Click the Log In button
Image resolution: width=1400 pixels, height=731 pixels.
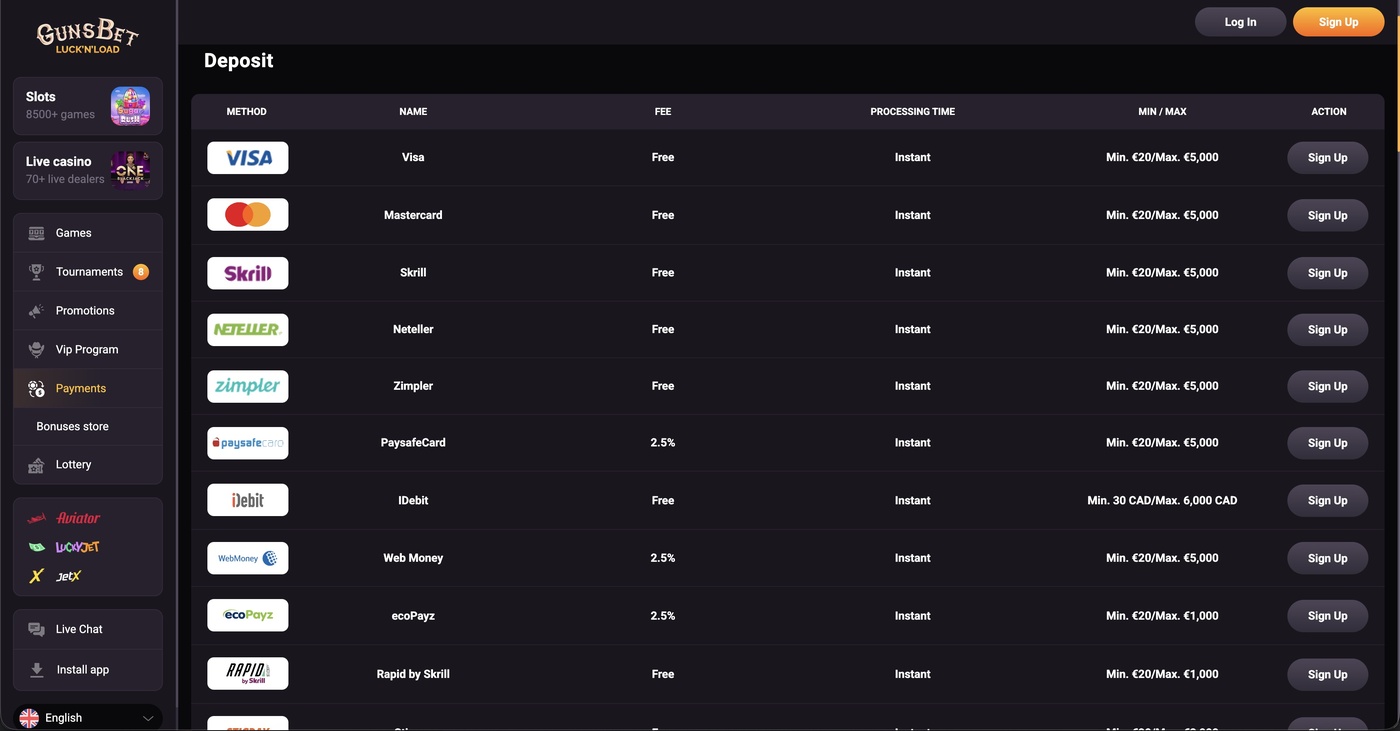pyautogui.click(x=1240, y=22)
